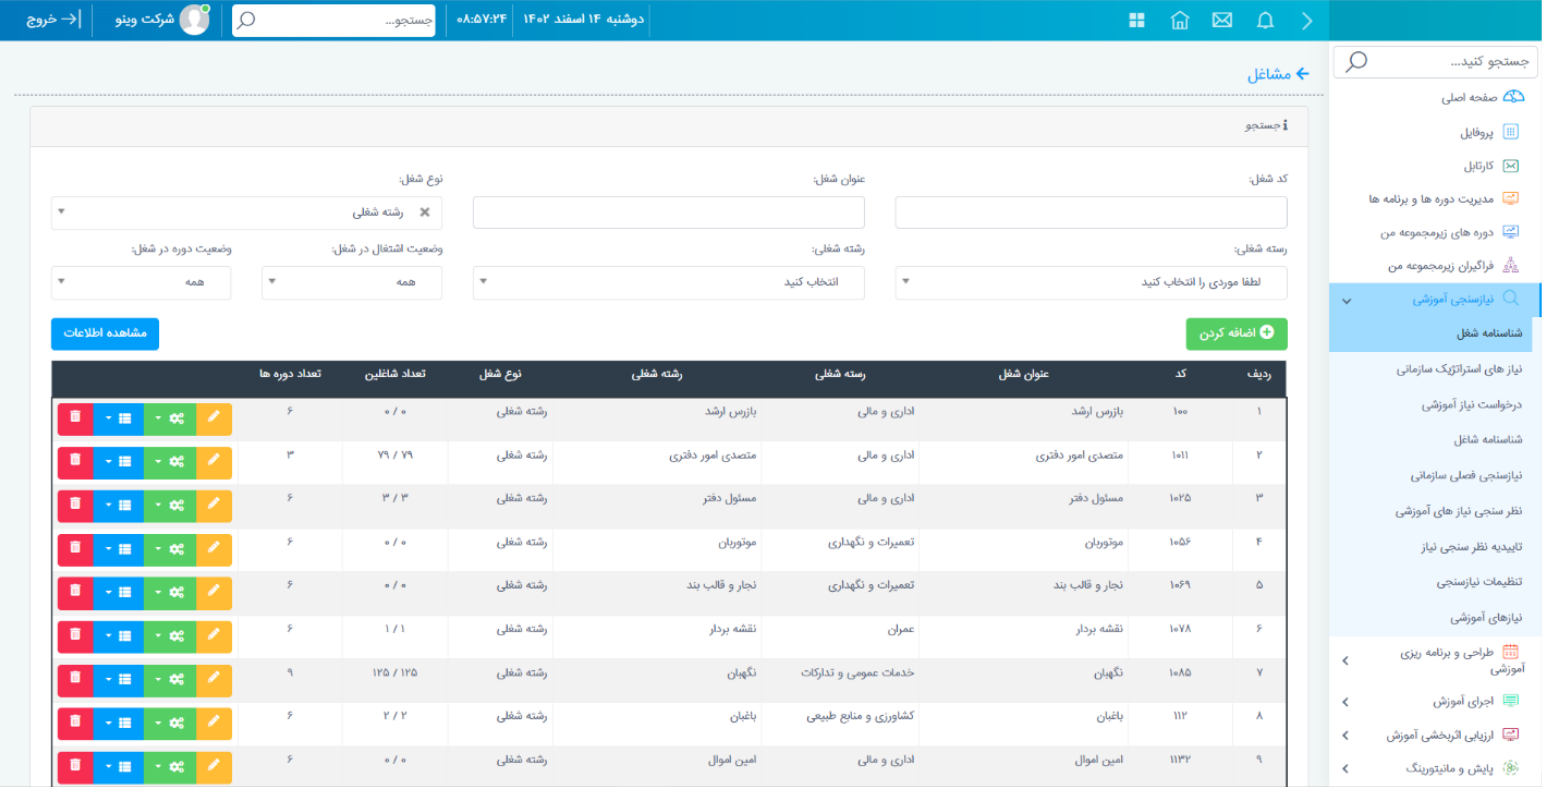
Task: Delete the متصدی امور دفتری row
Action: (x=75, y=463)
